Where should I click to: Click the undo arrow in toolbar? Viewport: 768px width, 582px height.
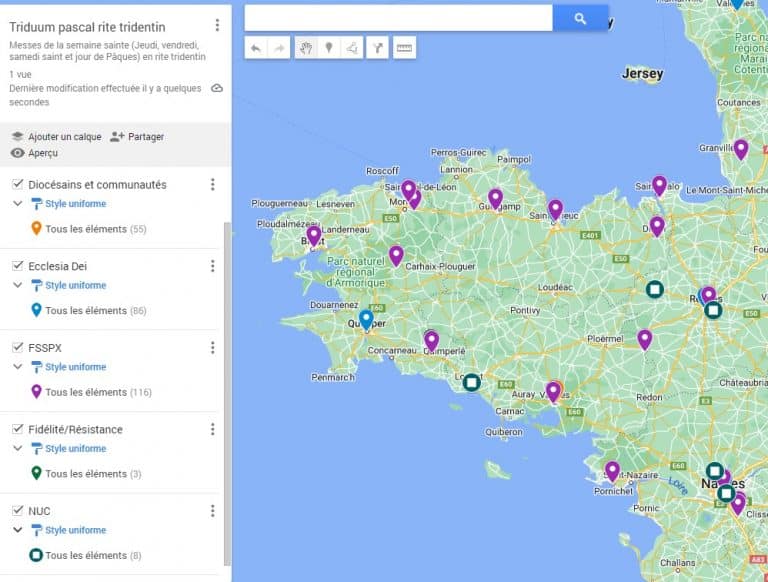coord(256,48)
